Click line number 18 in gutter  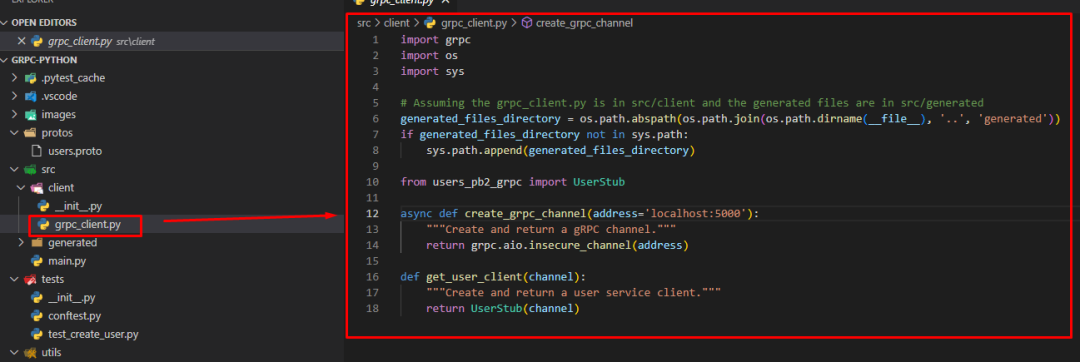(x=372, y=309)
